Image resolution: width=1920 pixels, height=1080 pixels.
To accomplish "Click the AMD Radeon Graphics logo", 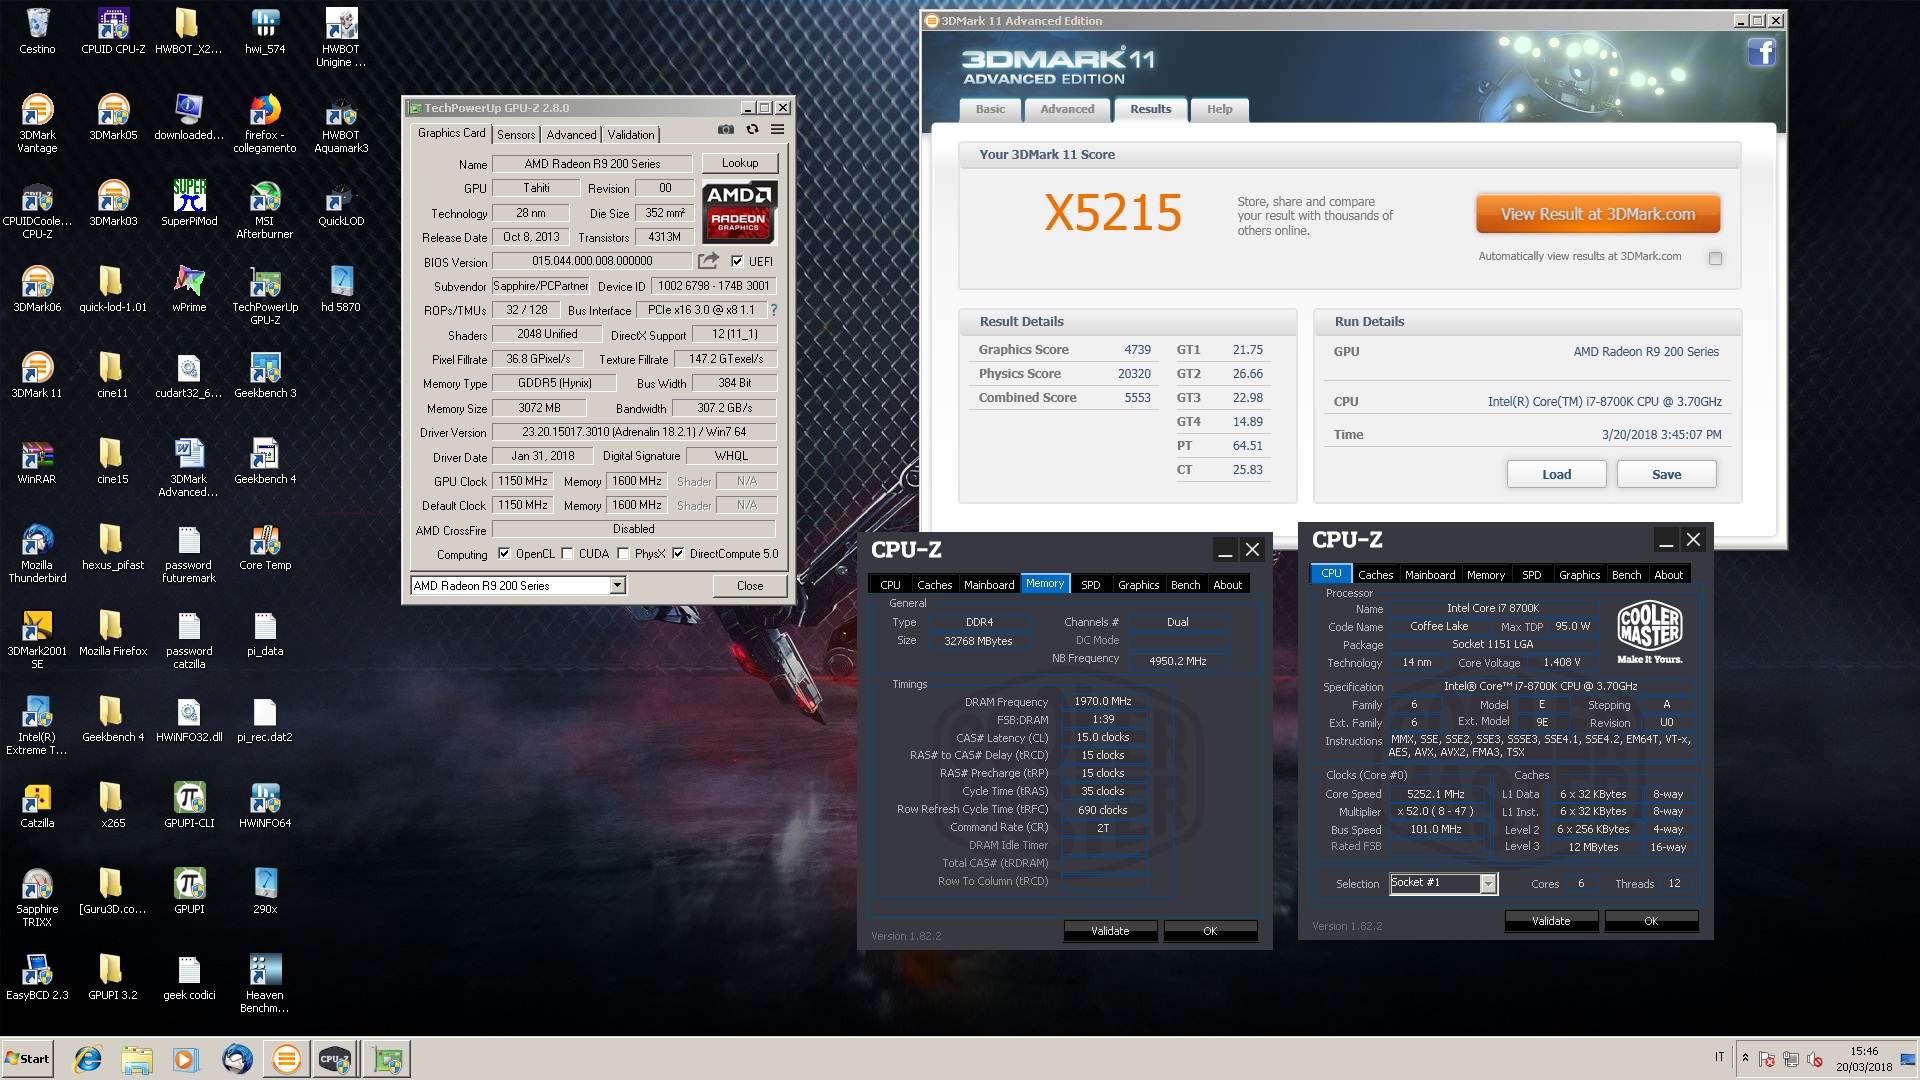I will coord(739,213).
